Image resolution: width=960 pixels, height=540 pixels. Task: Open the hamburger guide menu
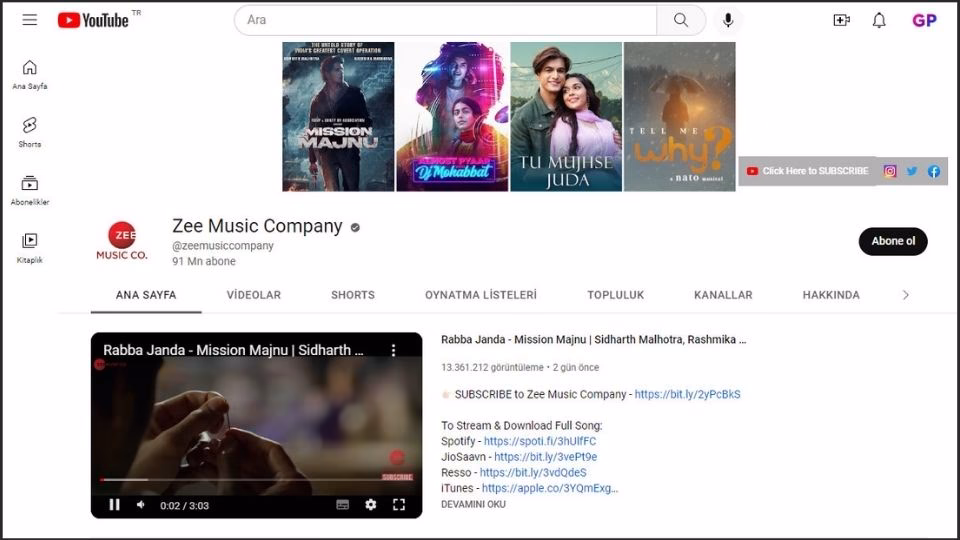tap(29, 20)
